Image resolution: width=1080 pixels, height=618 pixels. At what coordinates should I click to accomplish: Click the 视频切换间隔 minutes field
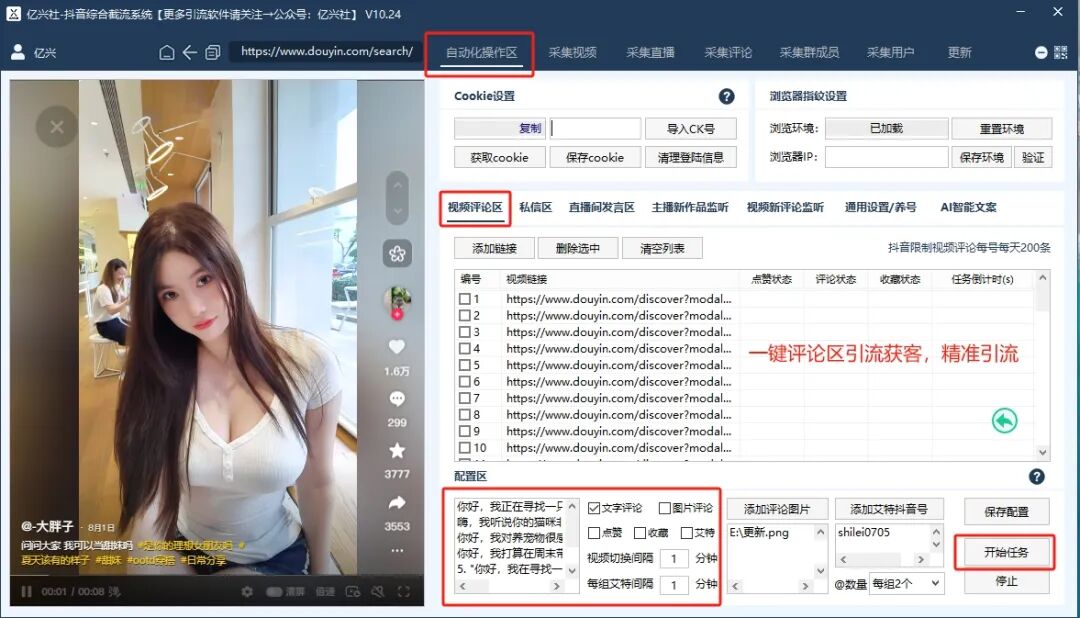(674, 559)
